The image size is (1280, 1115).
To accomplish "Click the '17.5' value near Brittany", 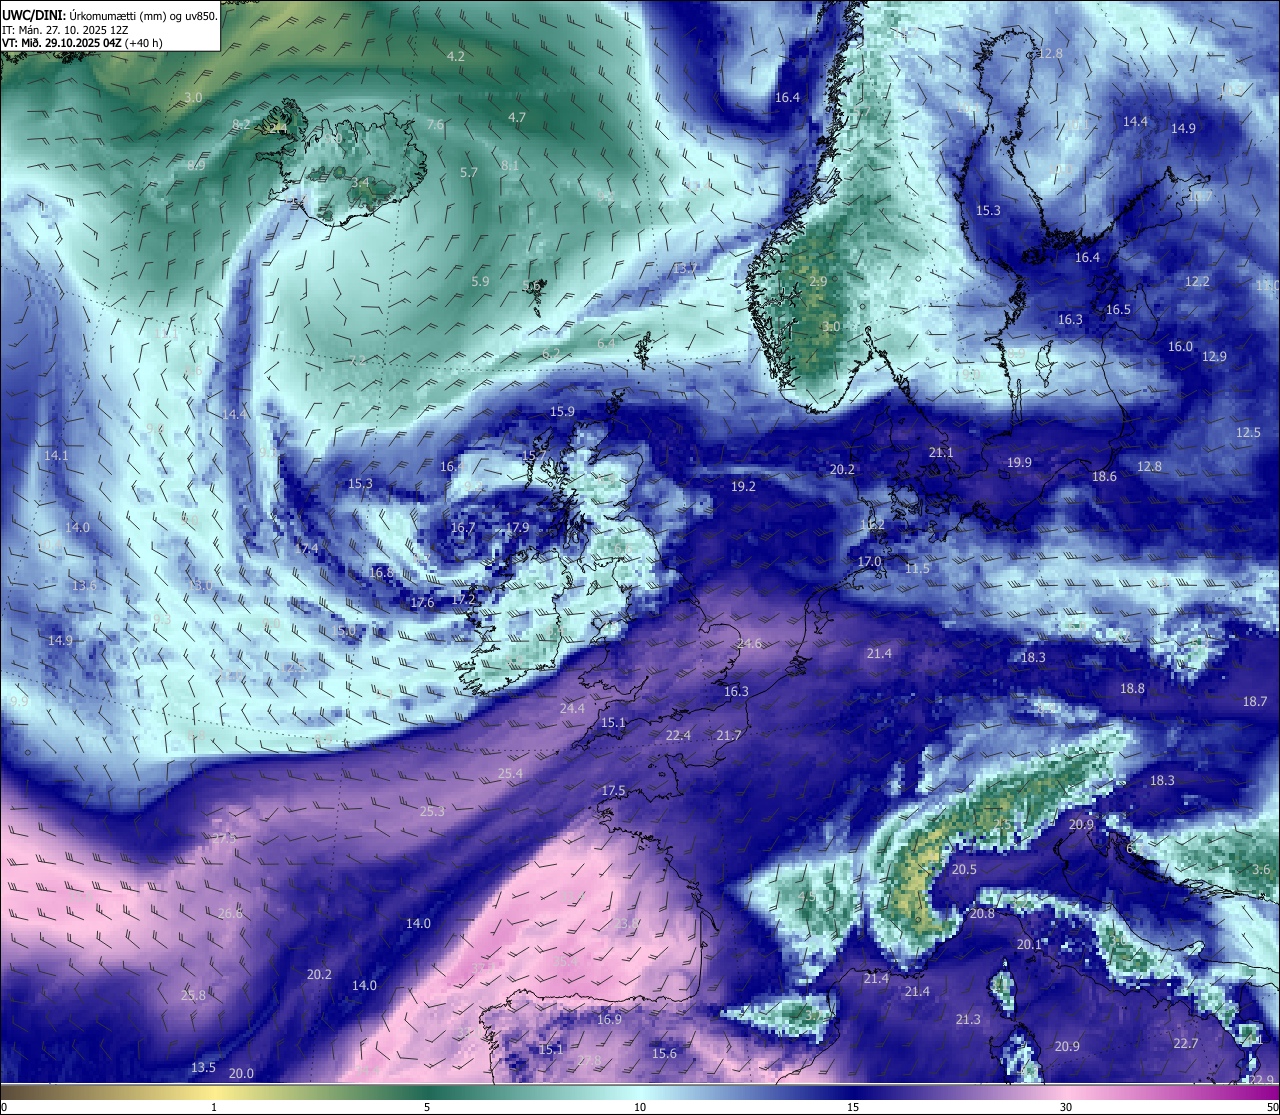I will [613, 791].
